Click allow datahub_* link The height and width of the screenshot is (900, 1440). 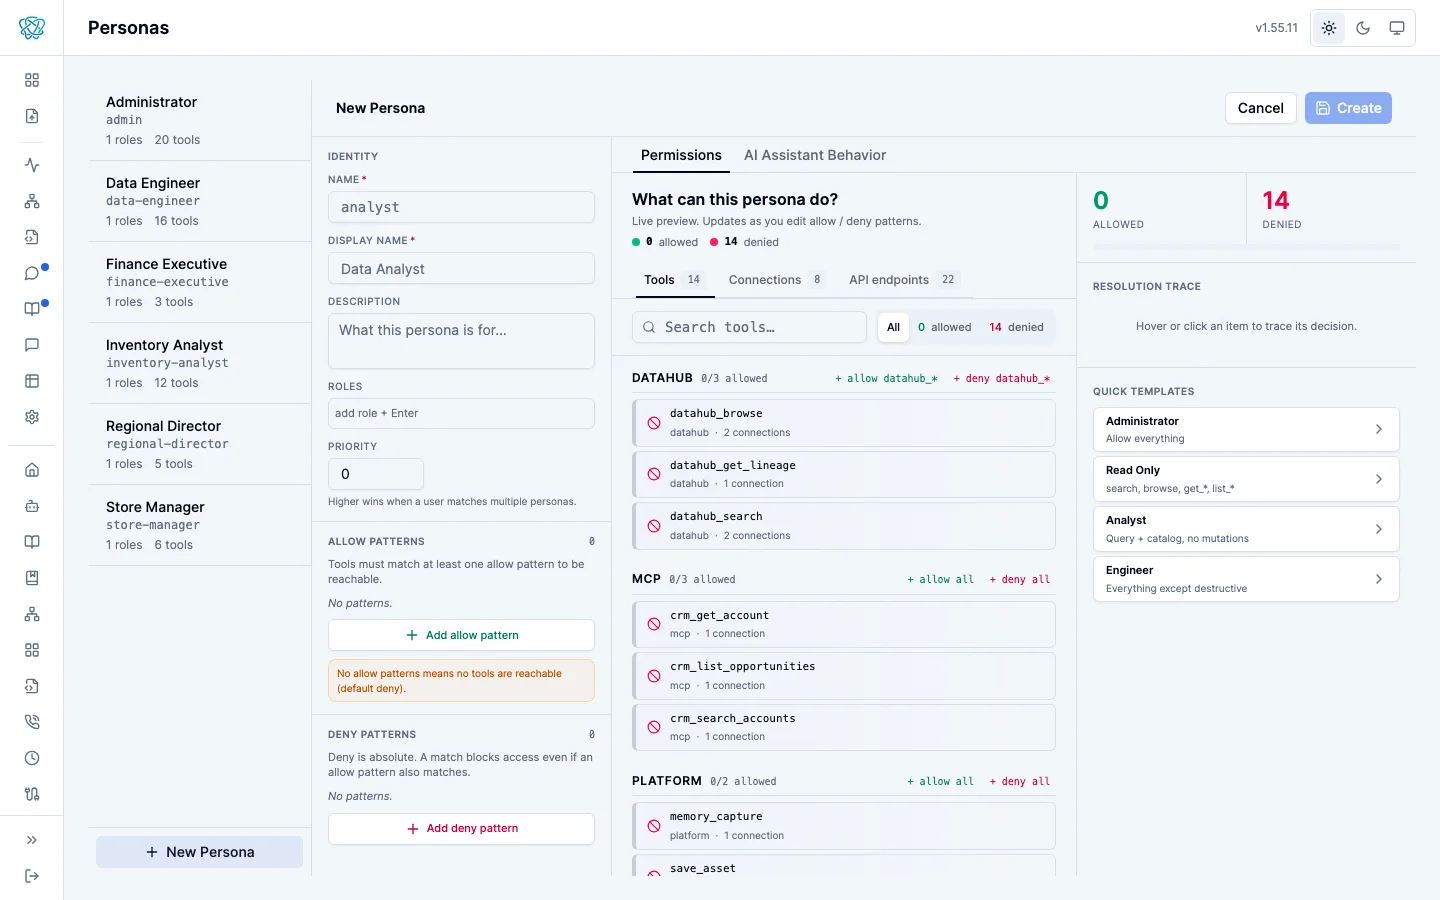coord(886,378)
